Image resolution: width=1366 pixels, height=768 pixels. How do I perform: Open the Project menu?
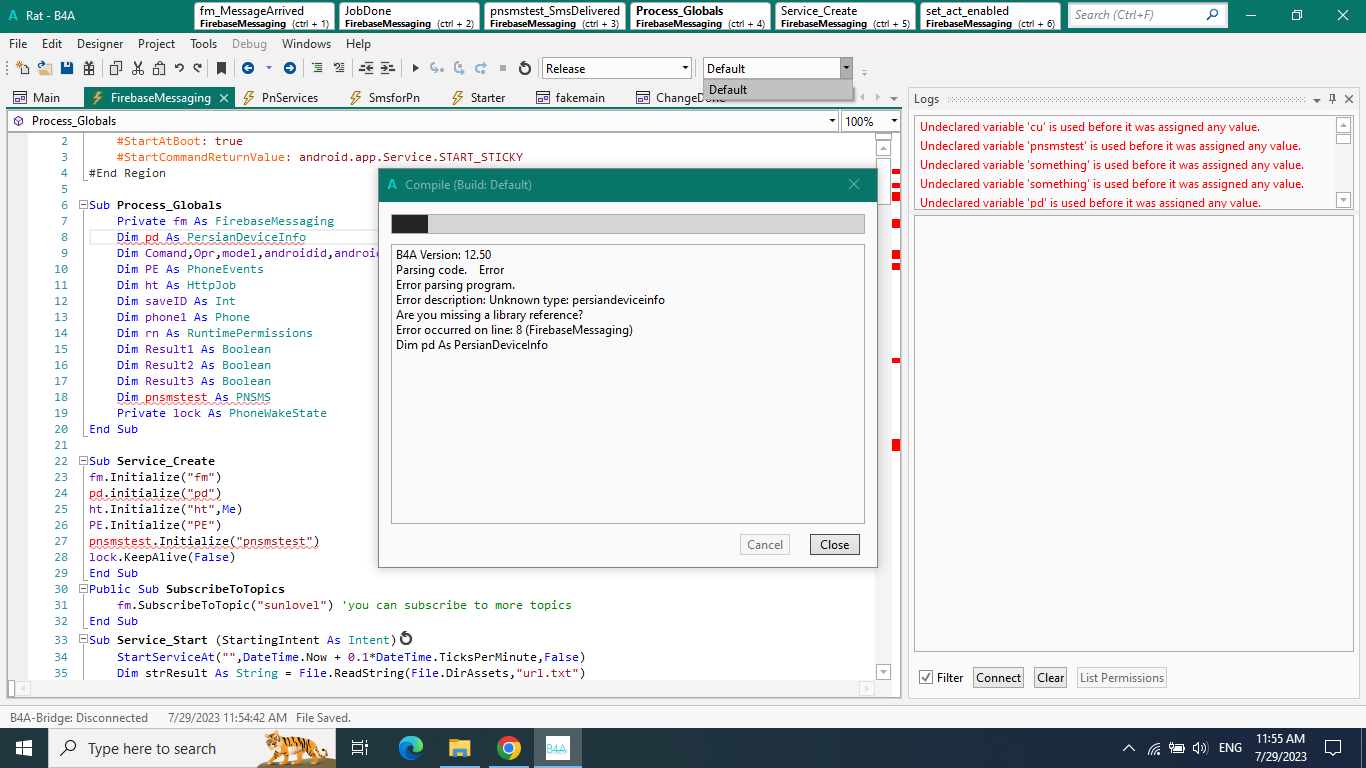pyautogui.click(x=156, y=44)
